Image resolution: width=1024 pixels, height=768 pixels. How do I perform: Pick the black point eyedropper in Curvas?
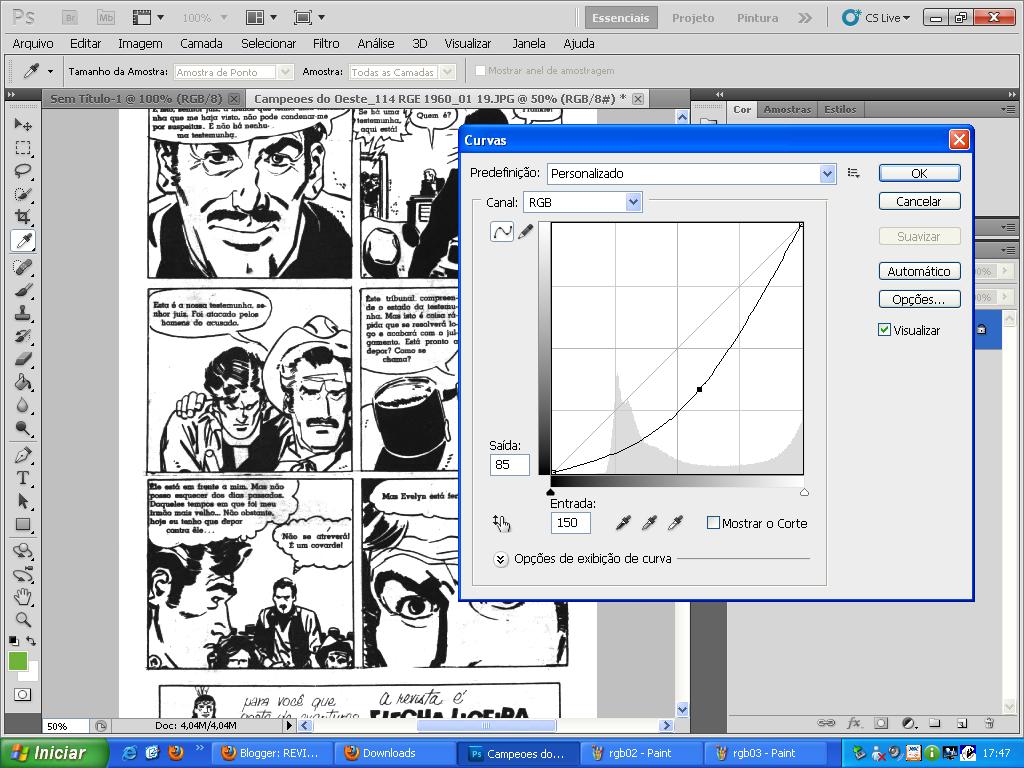[x=623, y=522]
